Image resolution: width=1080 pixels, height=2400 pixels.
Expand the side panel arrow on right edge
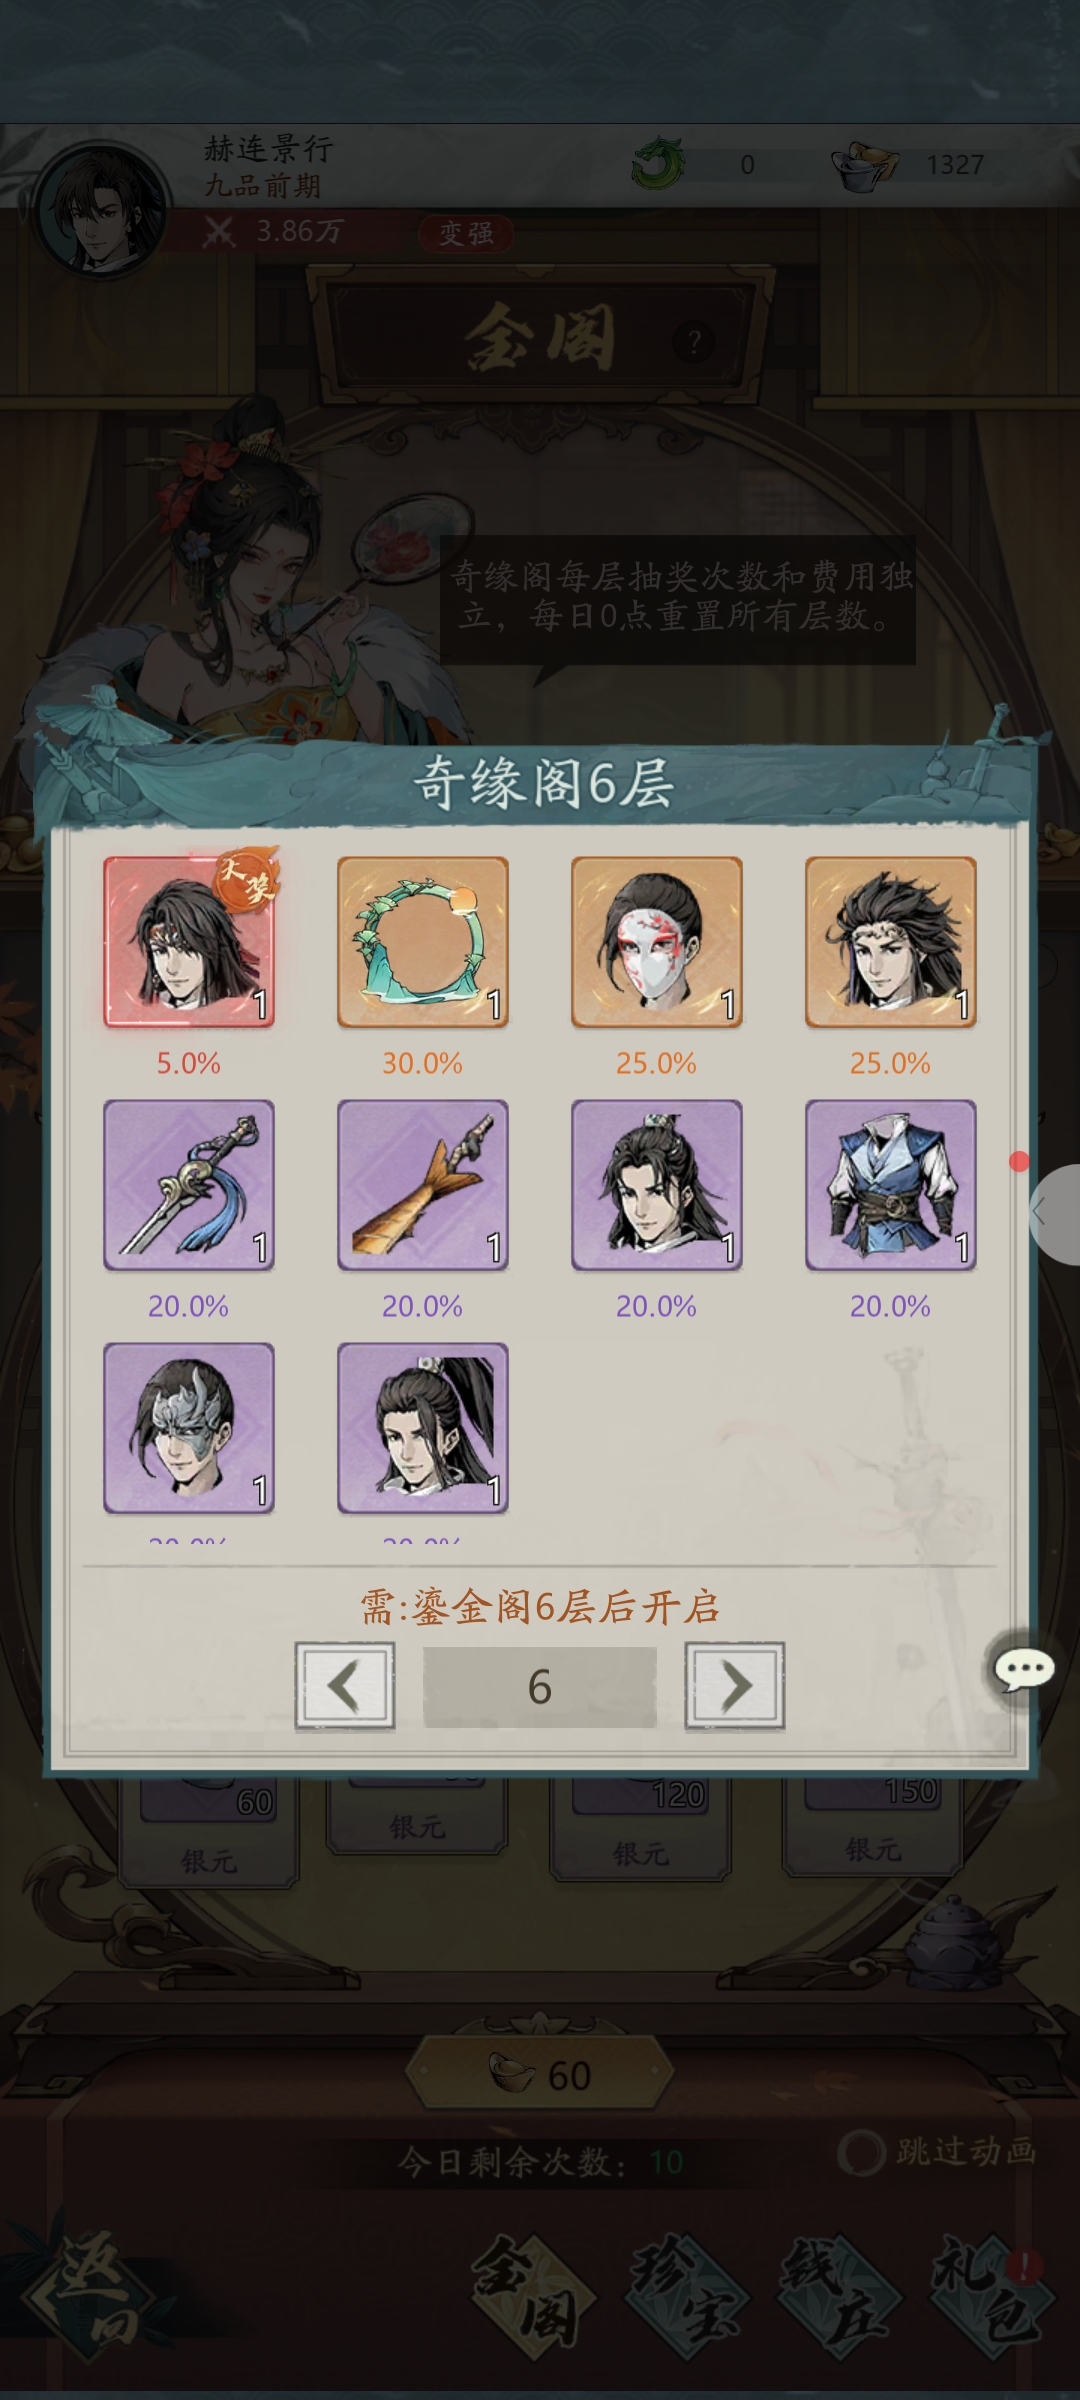pyautogui.click(x=1054, y=1214)
